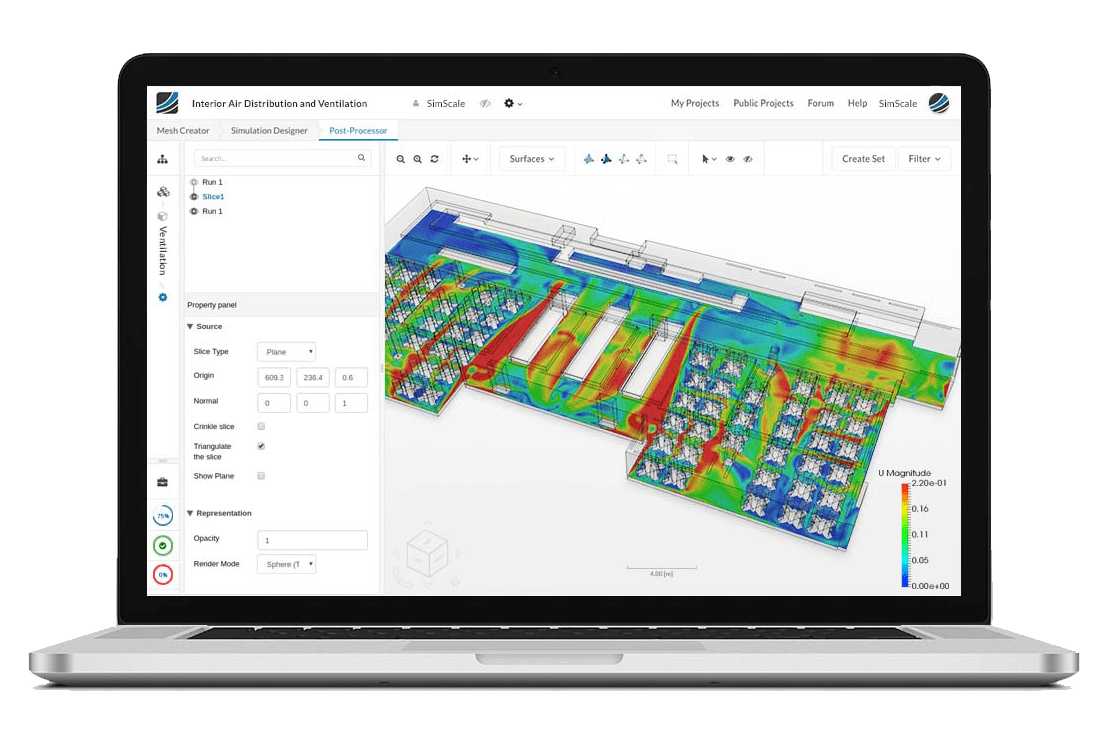This screenshot has width=1104, height=750.
Task: Click the Opacity input field
Action: click(312, 540)
